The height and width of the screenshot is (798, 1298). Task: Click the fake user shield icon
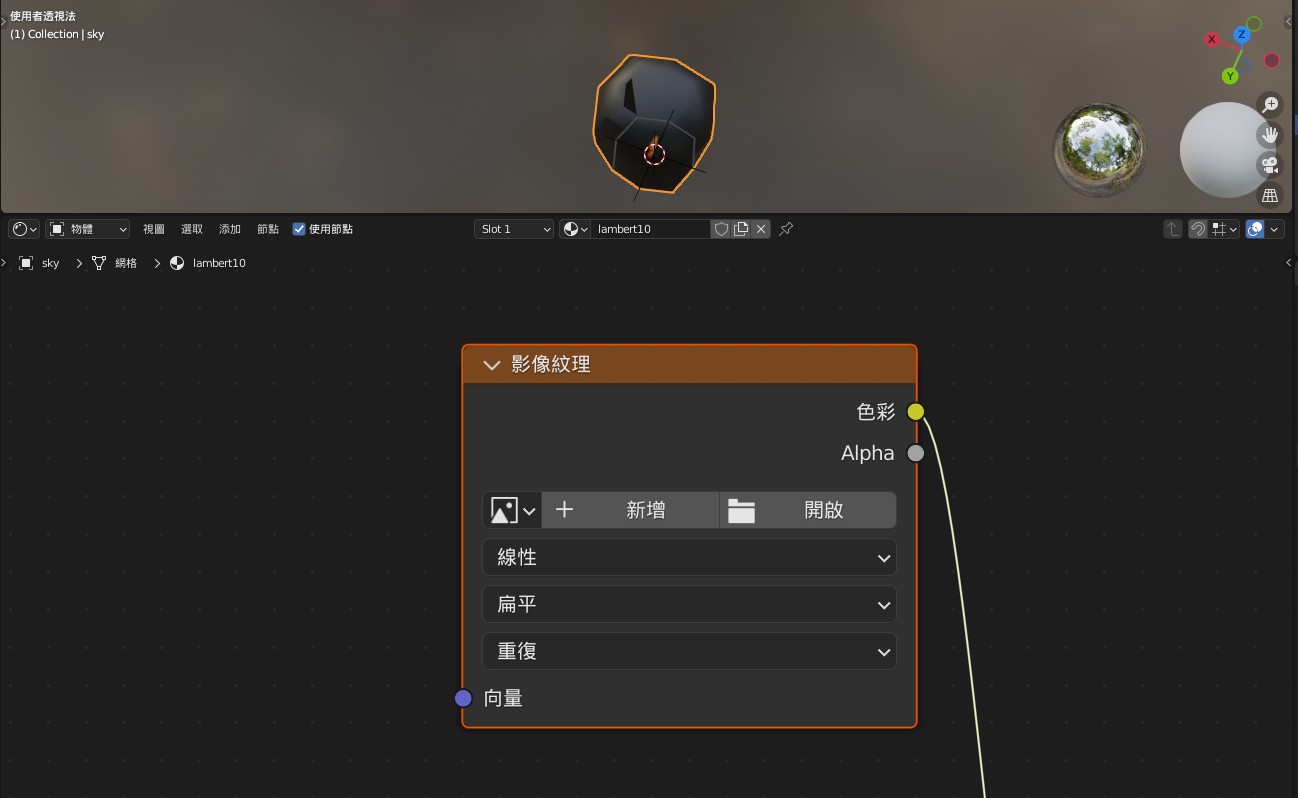point(721,229)
